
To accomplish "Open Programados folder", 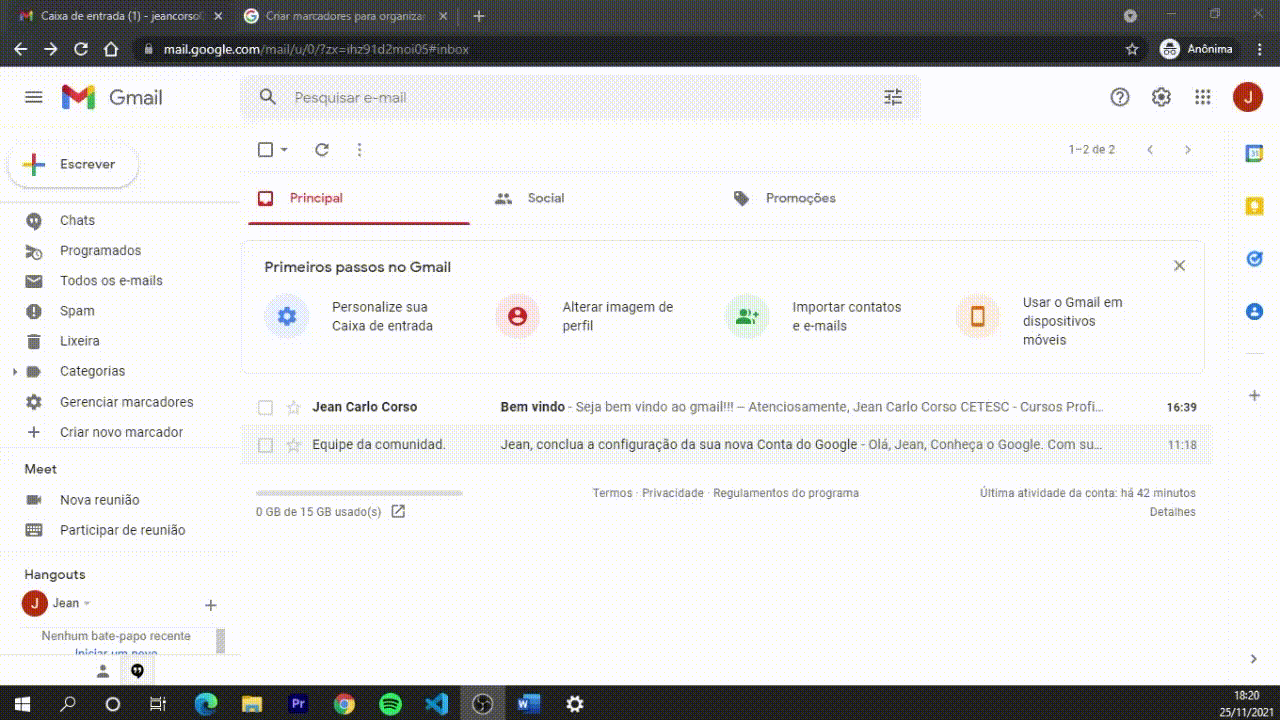I will [100, 251].
